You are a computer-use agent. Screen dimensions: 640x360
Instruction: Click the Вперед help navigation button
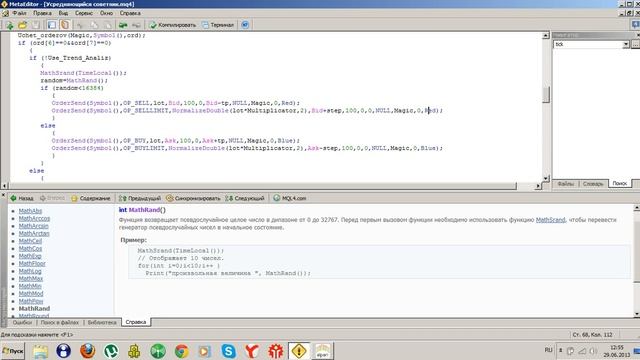[52, 198]
